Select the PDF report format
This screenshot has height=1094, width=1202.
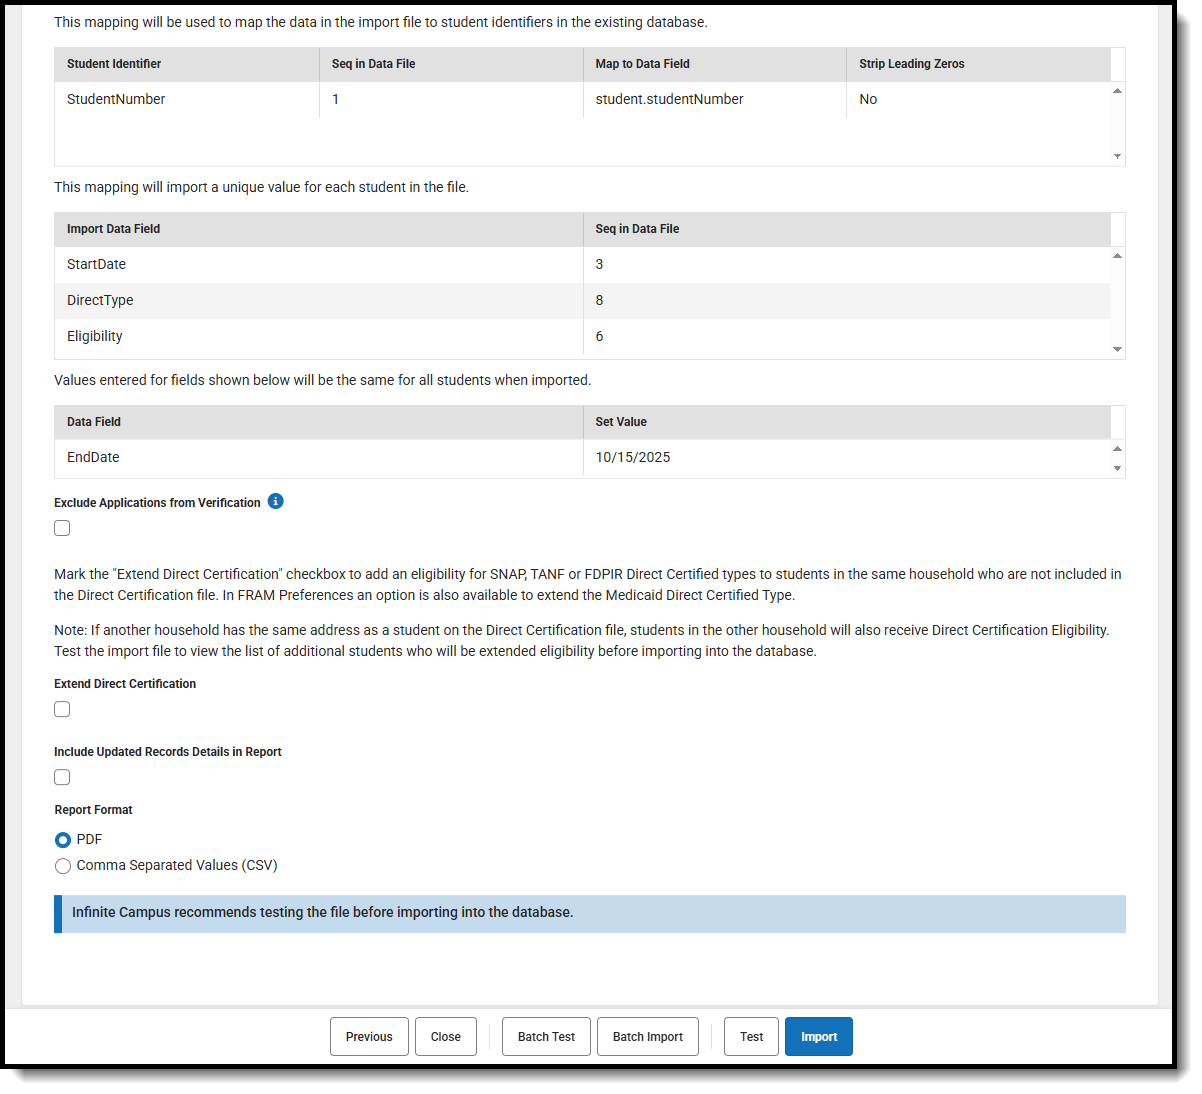coord(63,840)
